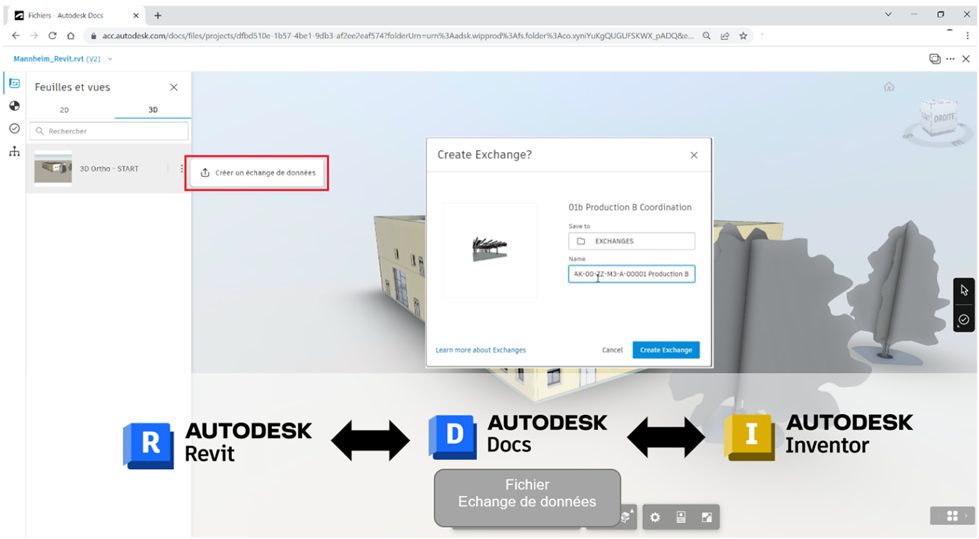Image resolution: width=979 pixels, height=539 pixels.
Task: Select the 3D Ortho - START view thumbnail
Action: click(53, 169)
